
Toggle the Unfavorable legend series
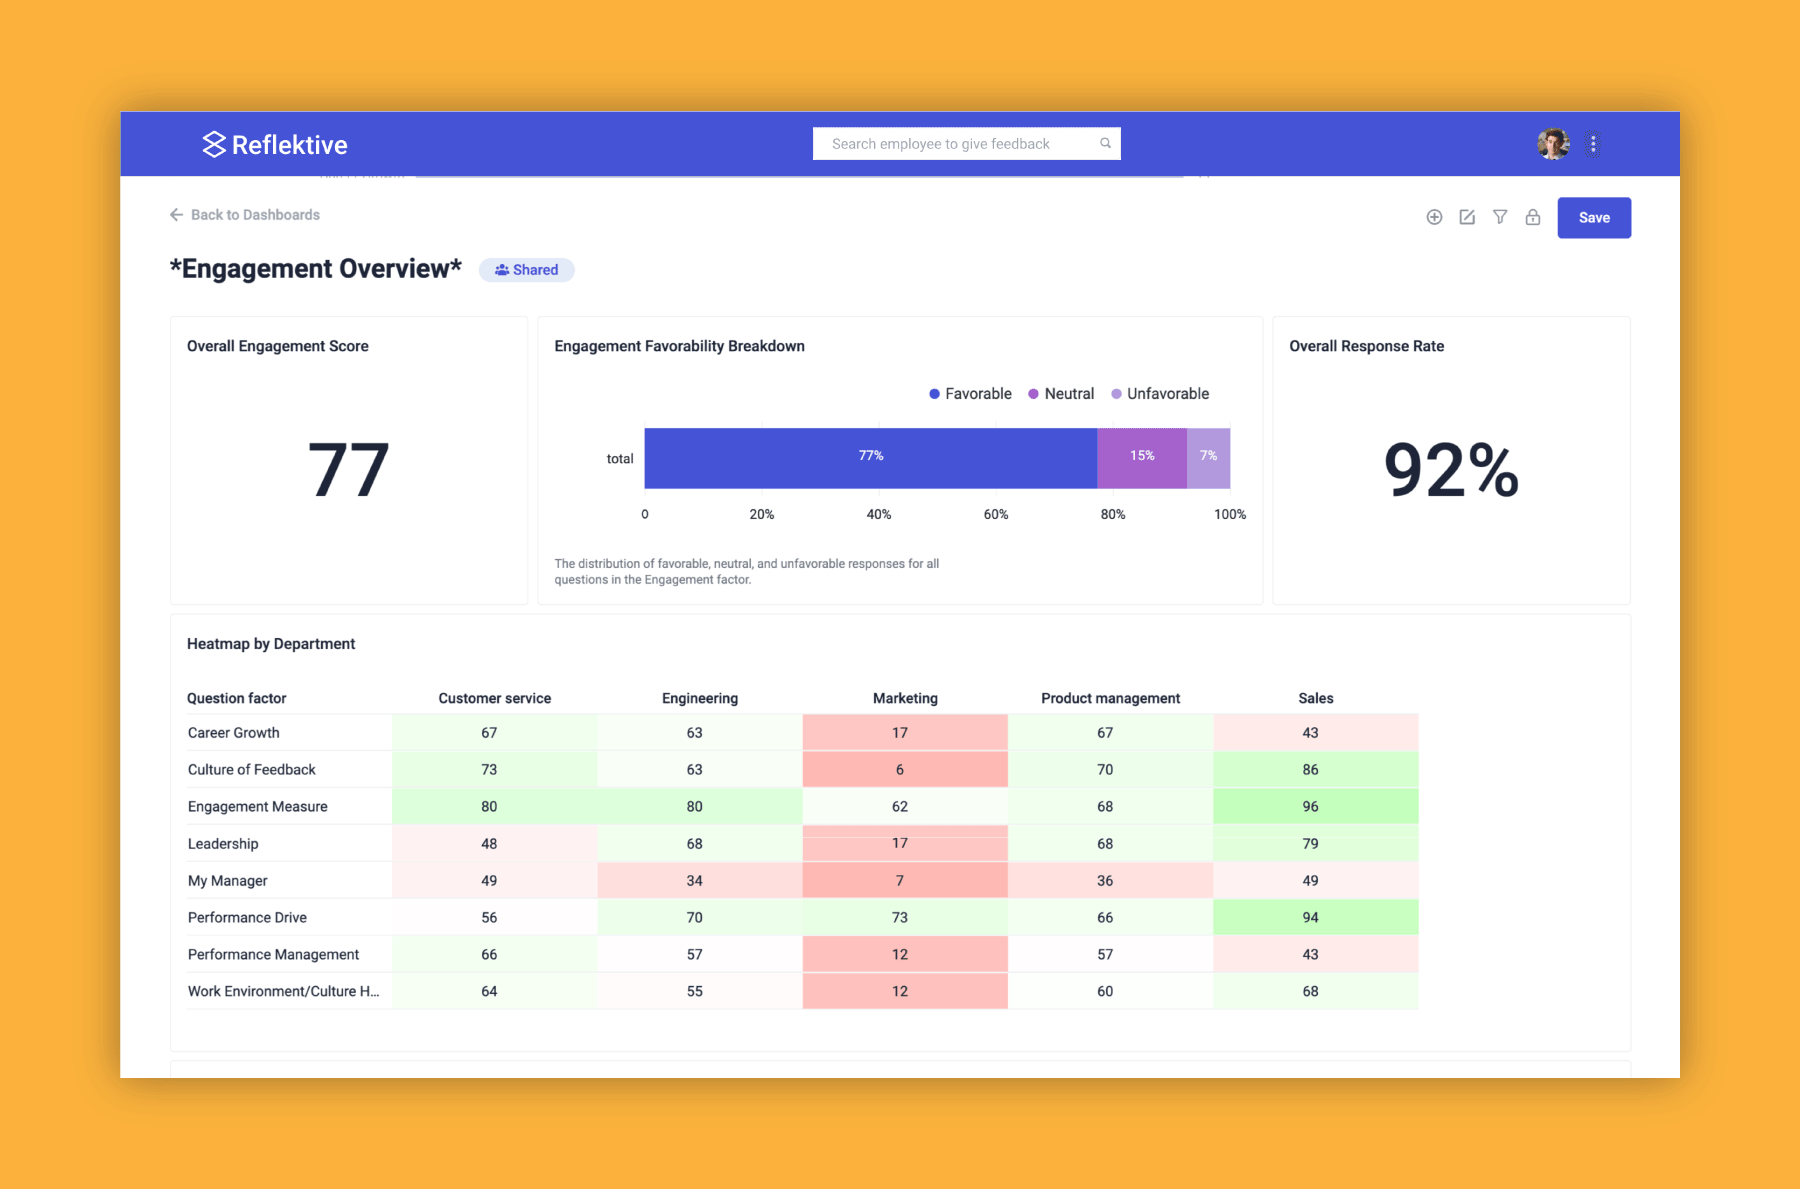[1160, 393]
